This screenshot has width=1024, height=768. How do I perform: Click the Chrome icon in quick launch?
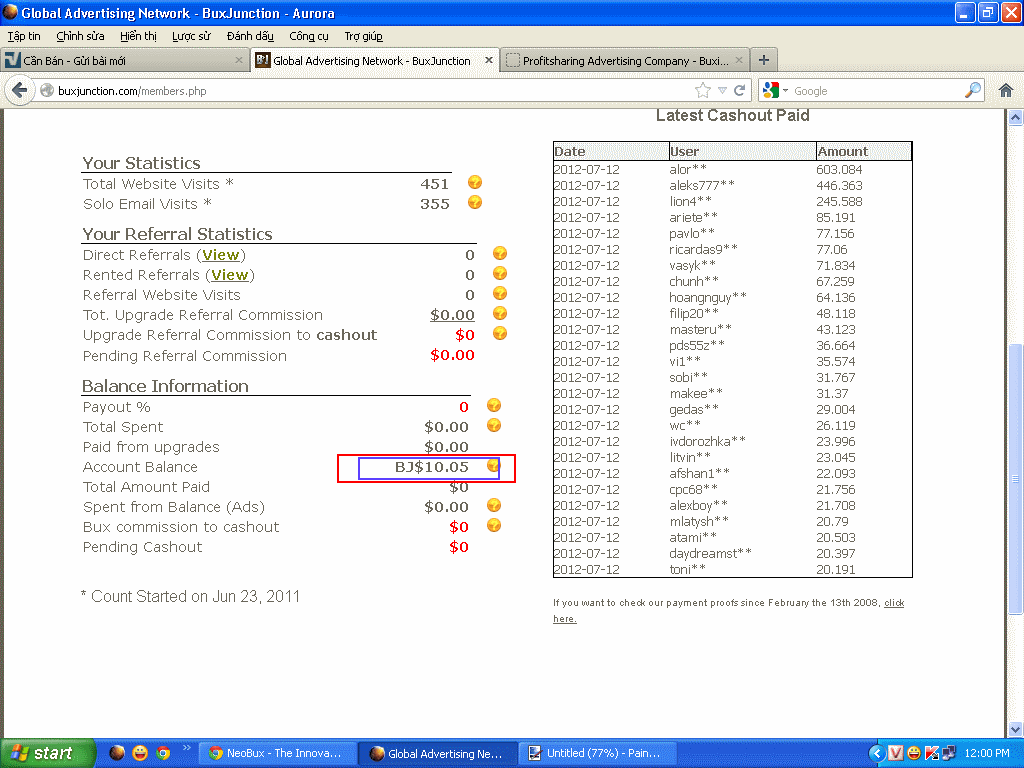click(x=163, y=753)
